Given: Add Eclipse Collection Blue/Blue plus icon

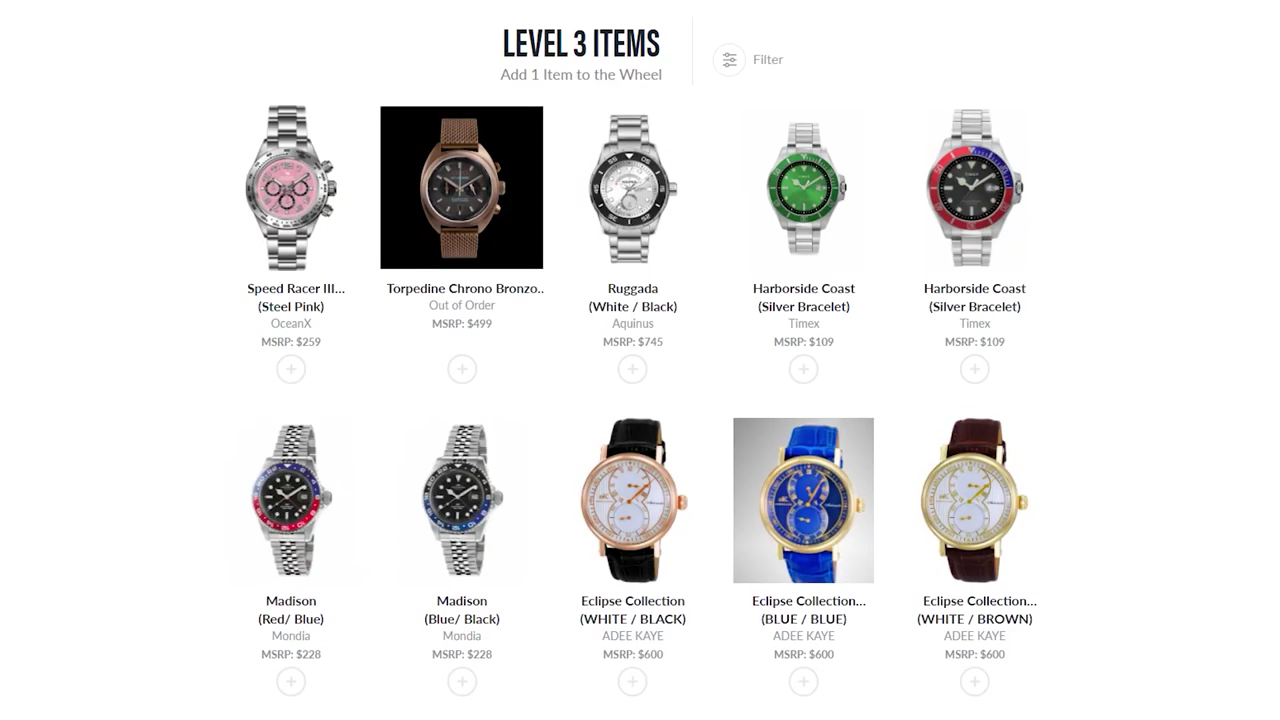Looking at the screenshot, I should coord(803,682).
